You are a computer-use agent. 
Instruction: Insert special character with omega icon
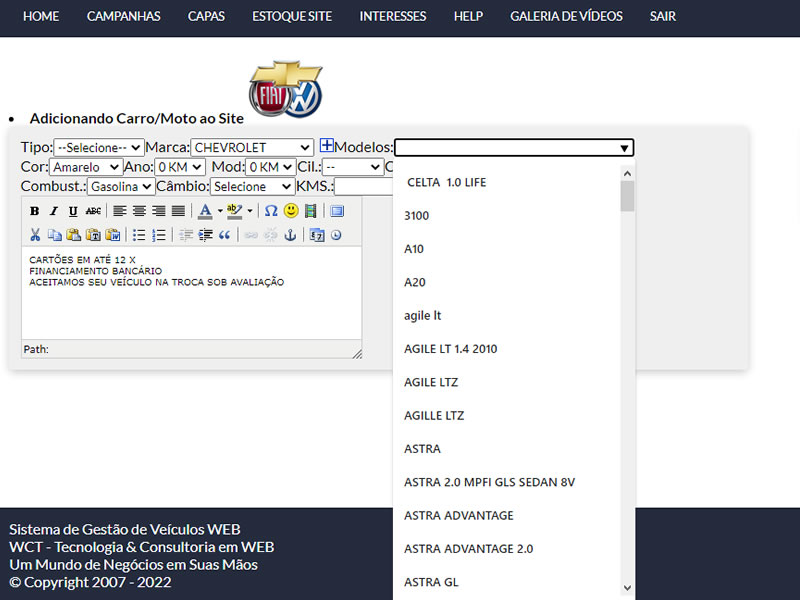[271, 211]
